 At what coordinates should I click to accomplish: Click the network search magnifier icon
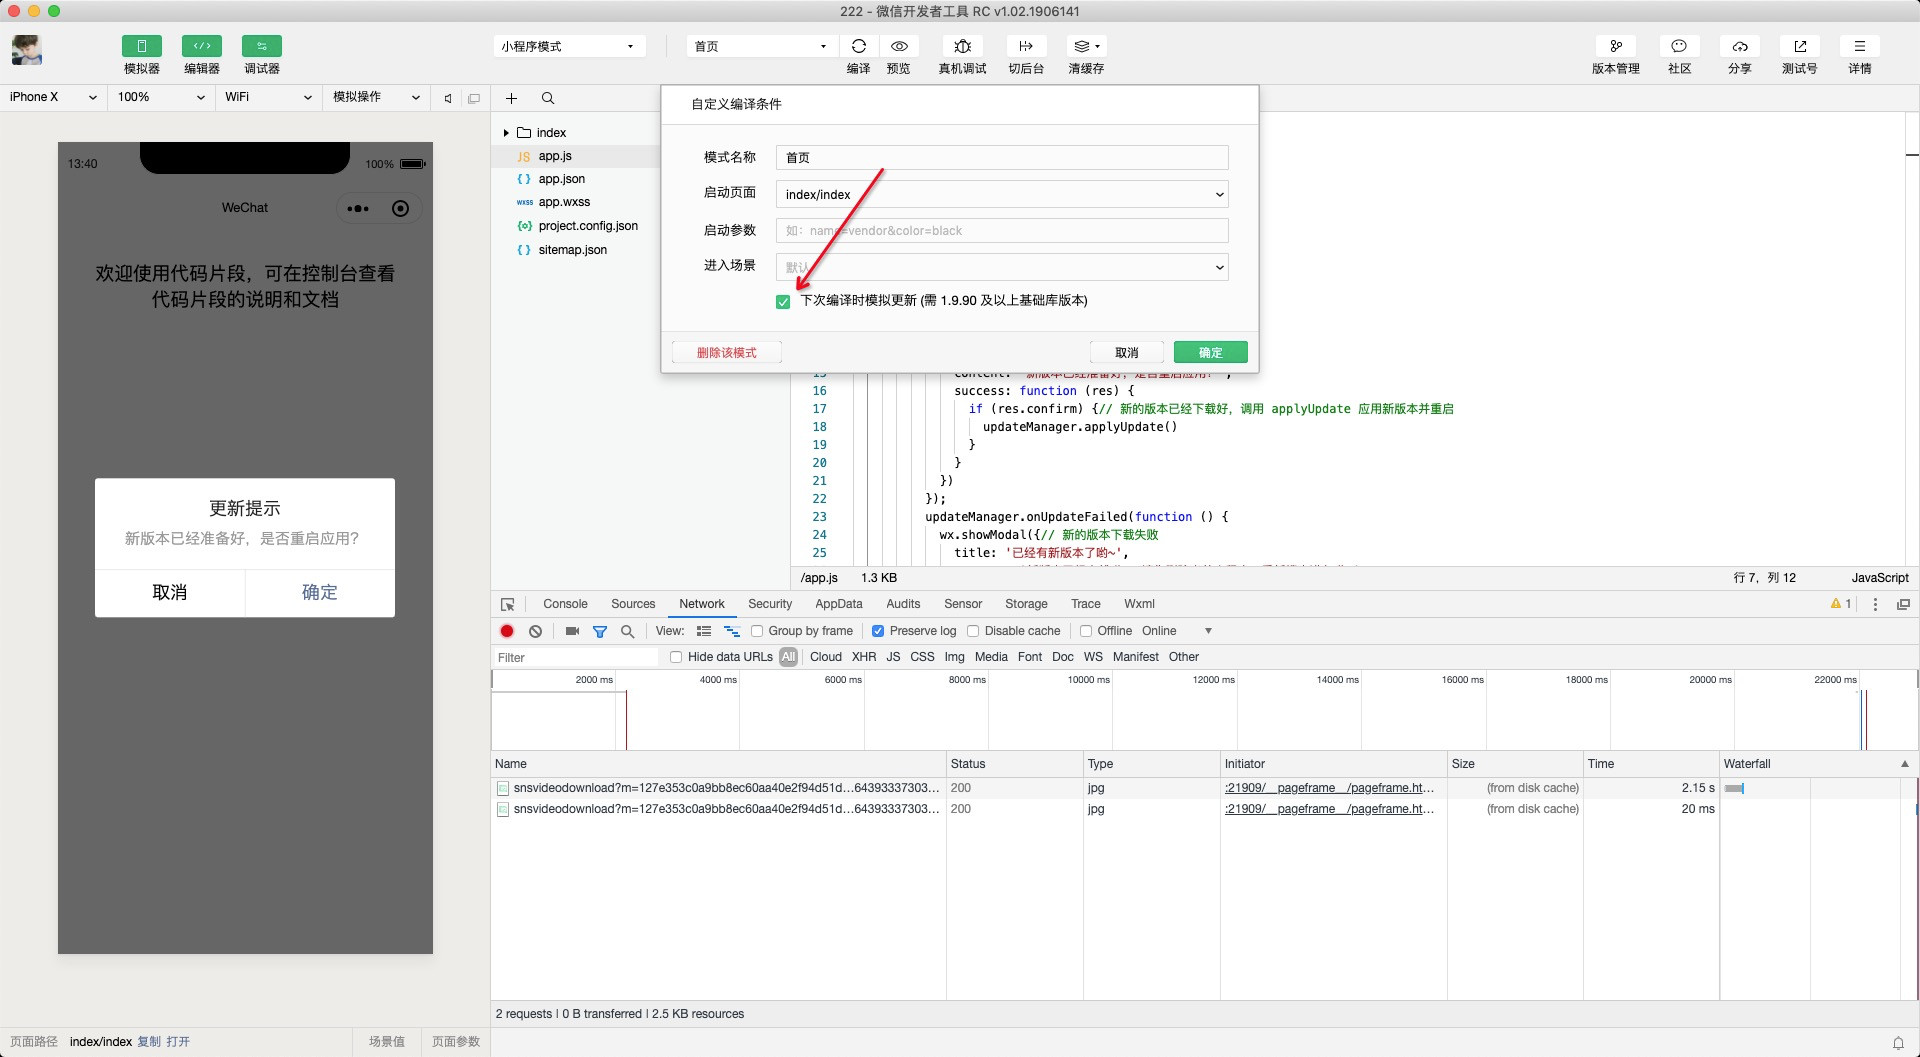point(628,631)
